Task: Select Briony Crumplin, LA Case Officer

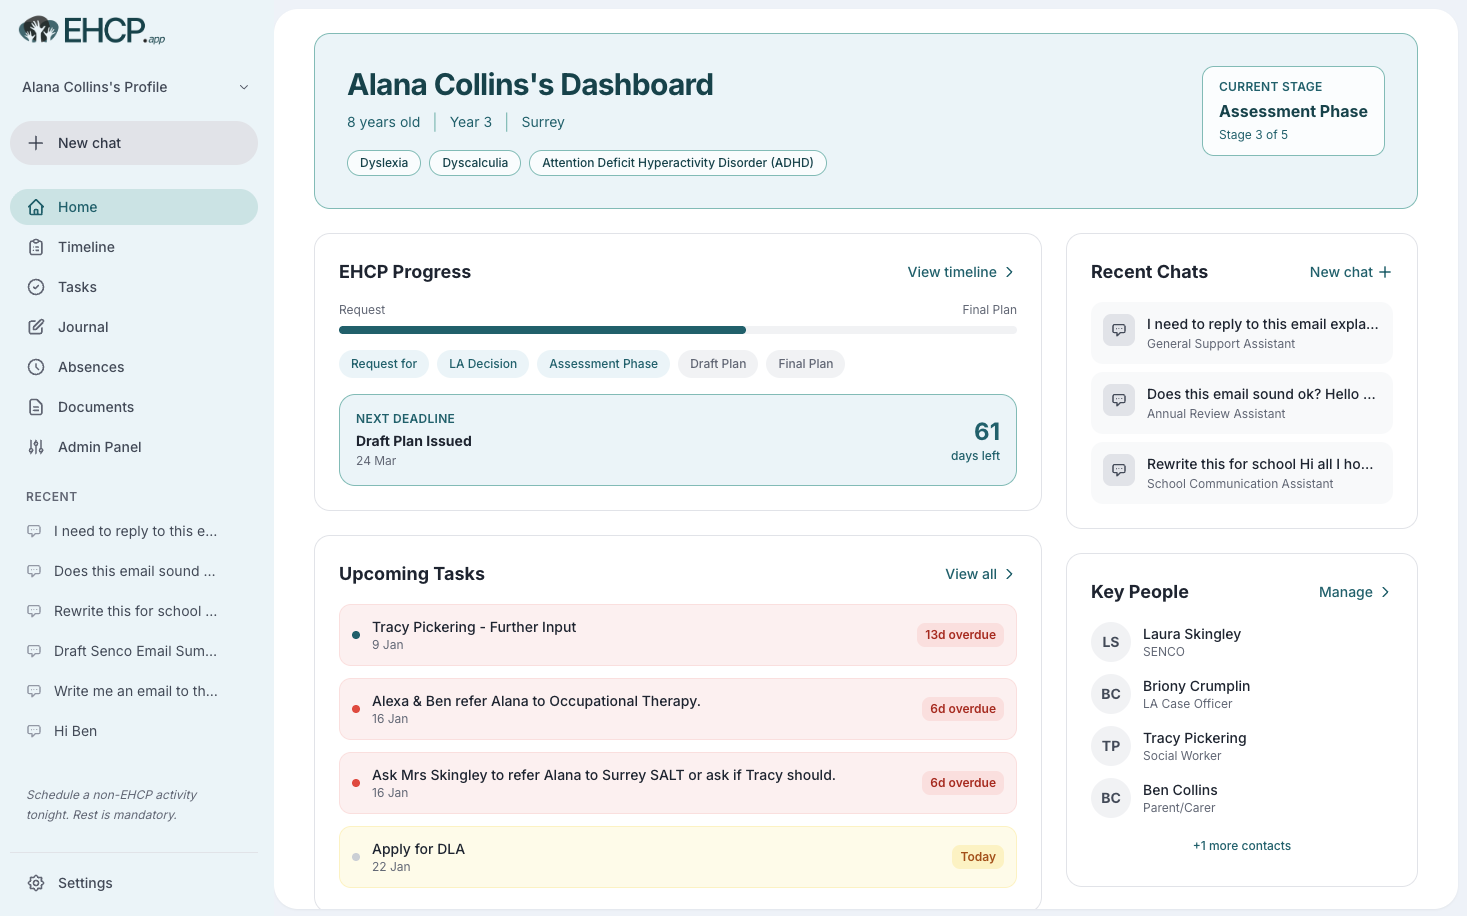Action: click(x=1241, y=694)
